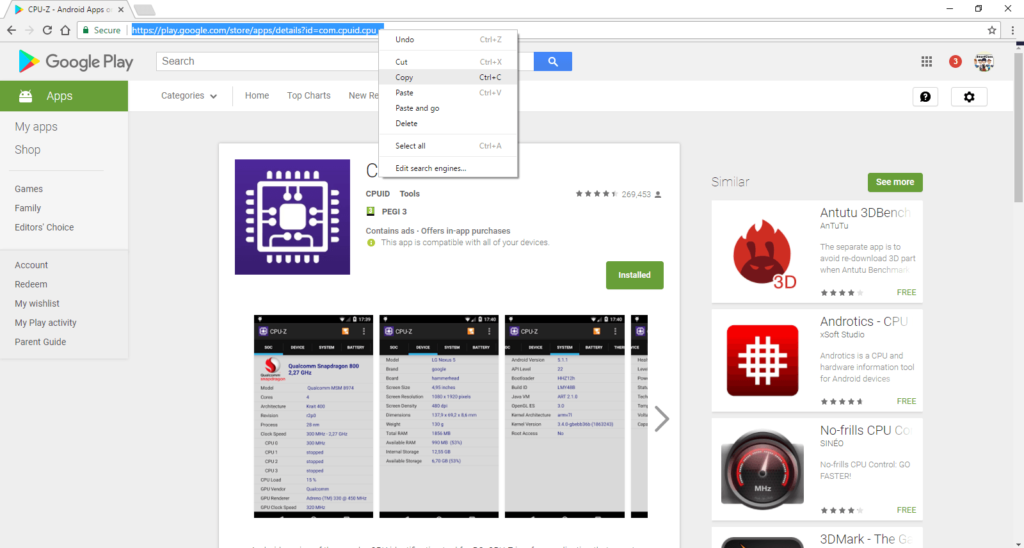Open Edit search engines option
The image size is (1024, 548).
448,169
